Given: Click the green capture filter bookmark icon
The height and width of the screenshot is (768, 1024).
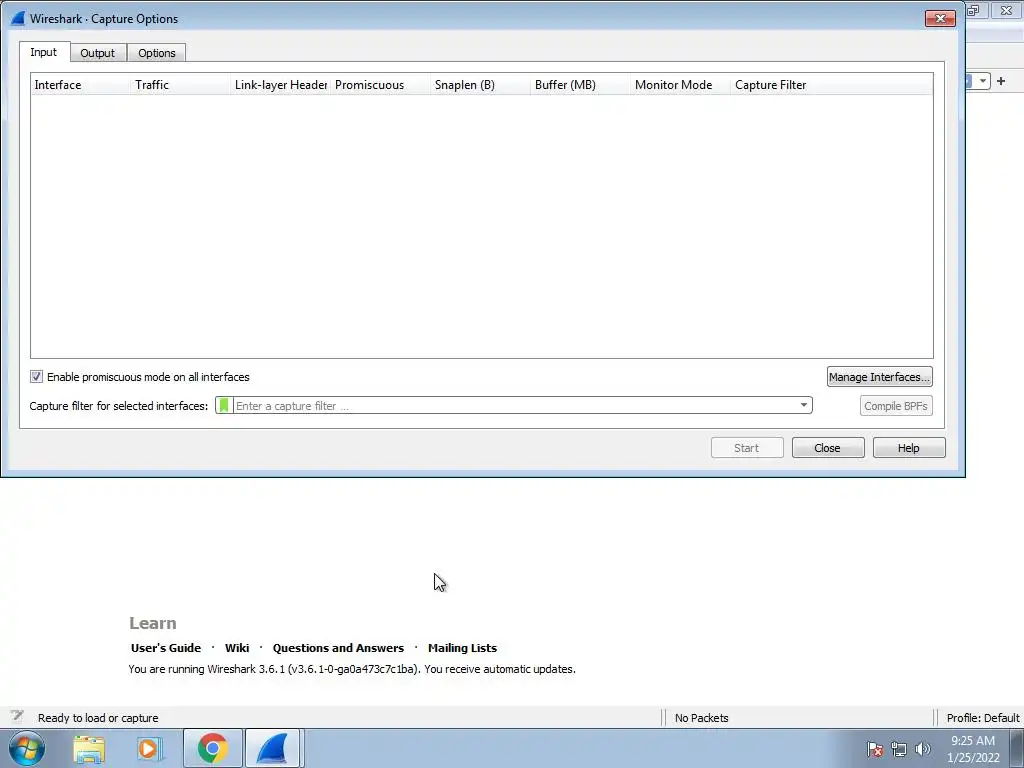Looking at the screenshot, I should tap(224, 406).
